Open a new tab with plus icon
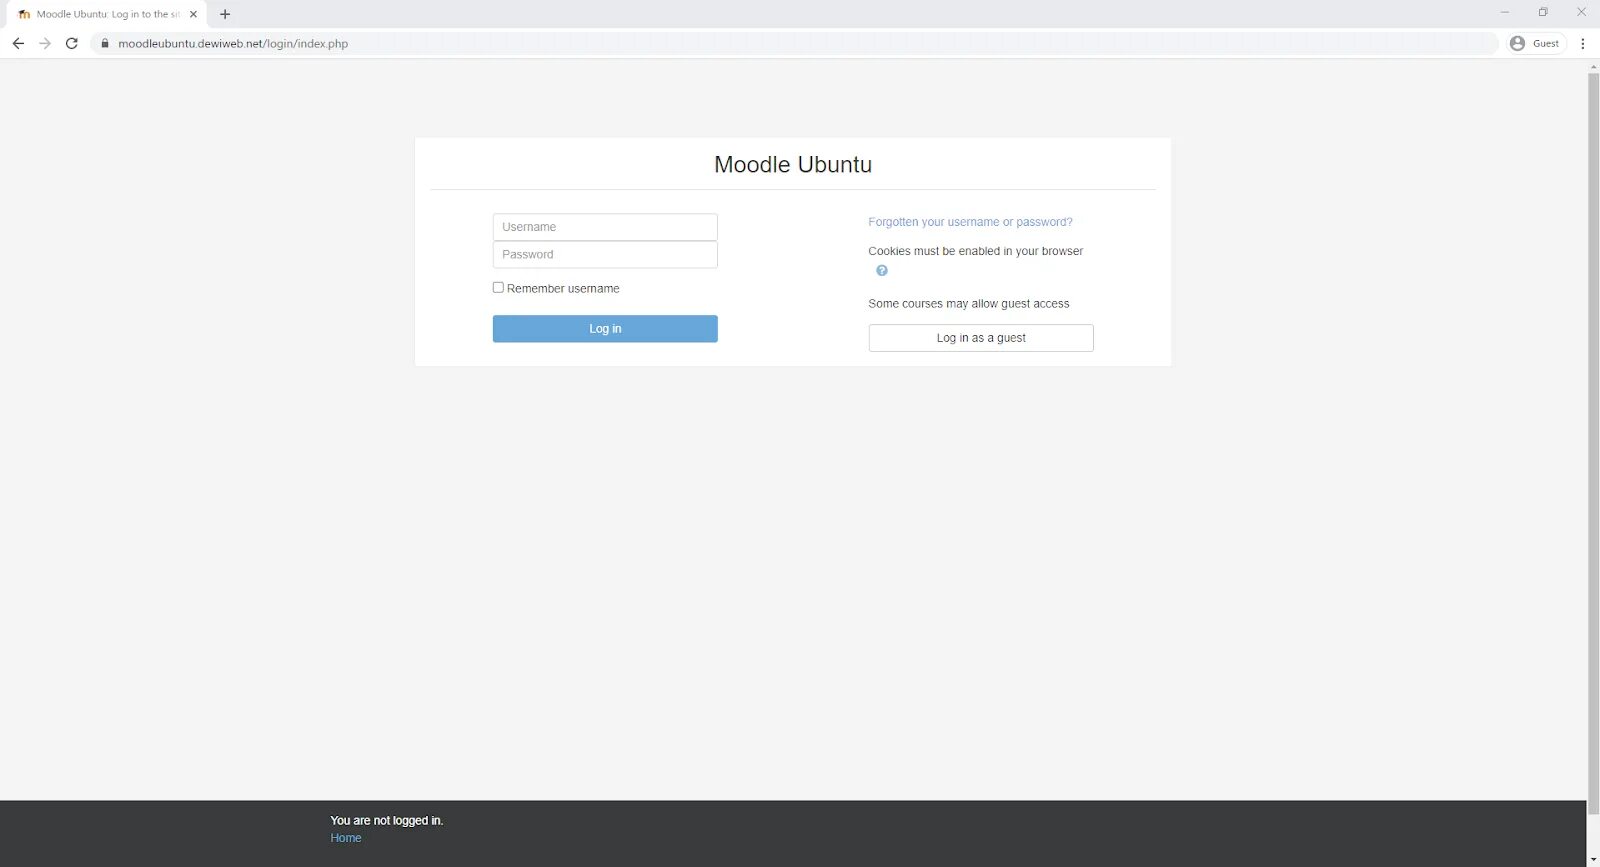 pyautogui.click(x=225, y=14)
